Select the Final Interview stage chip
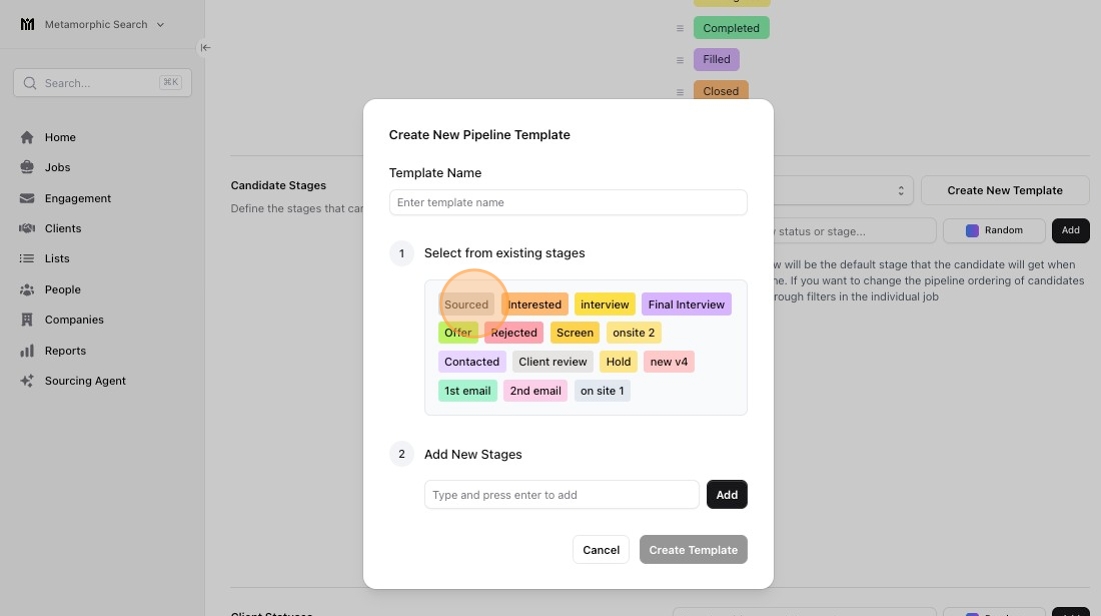Image resolution: width=1101 pixels, height=616 pixels. coord(686,305)
